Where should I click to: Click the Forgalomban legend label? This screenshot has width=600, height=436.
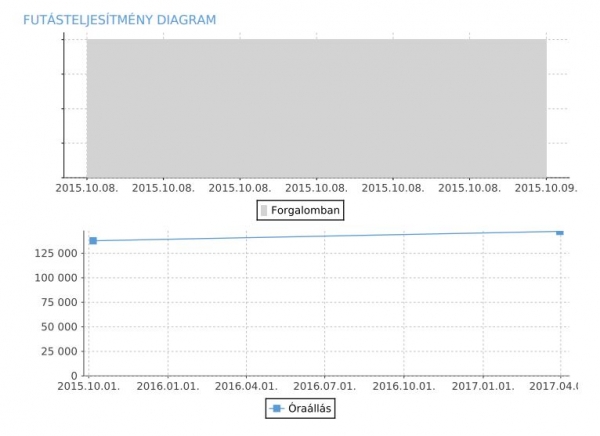[306, 210]
